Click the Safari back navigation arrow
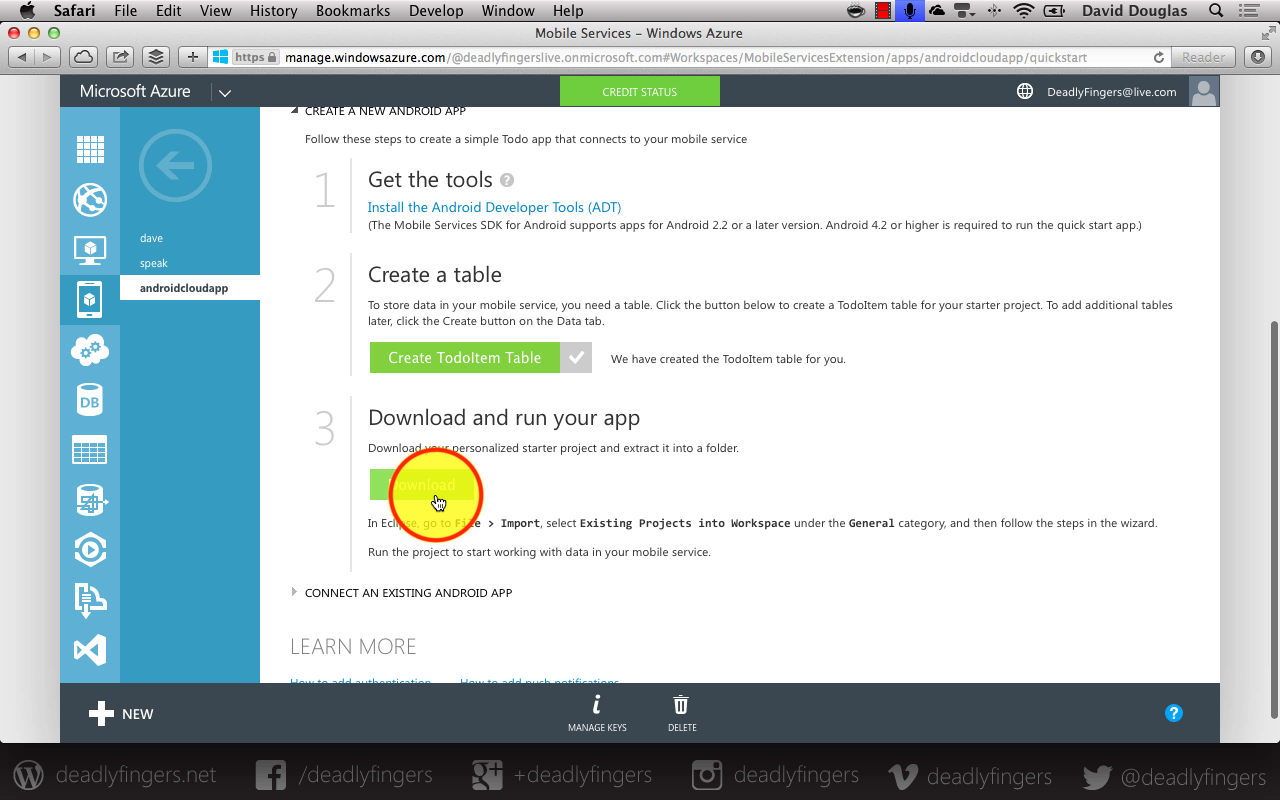 click(22, 57)
